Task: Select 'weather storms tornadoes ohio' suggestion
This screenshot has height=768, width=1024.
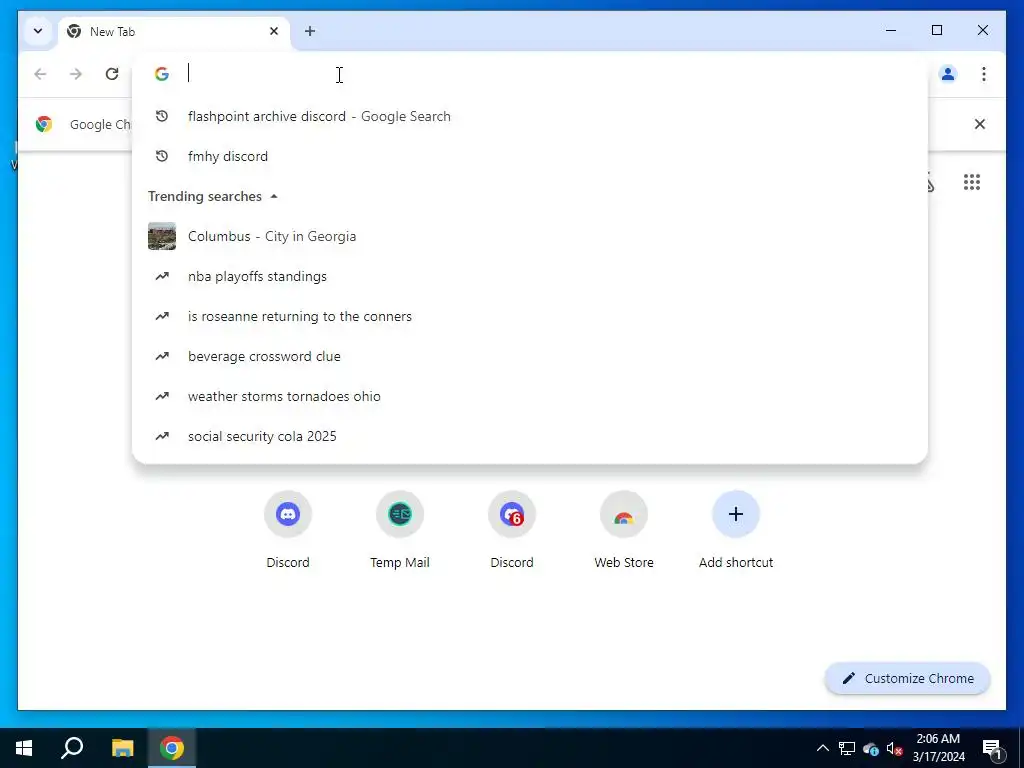Action: pos(530,396)
